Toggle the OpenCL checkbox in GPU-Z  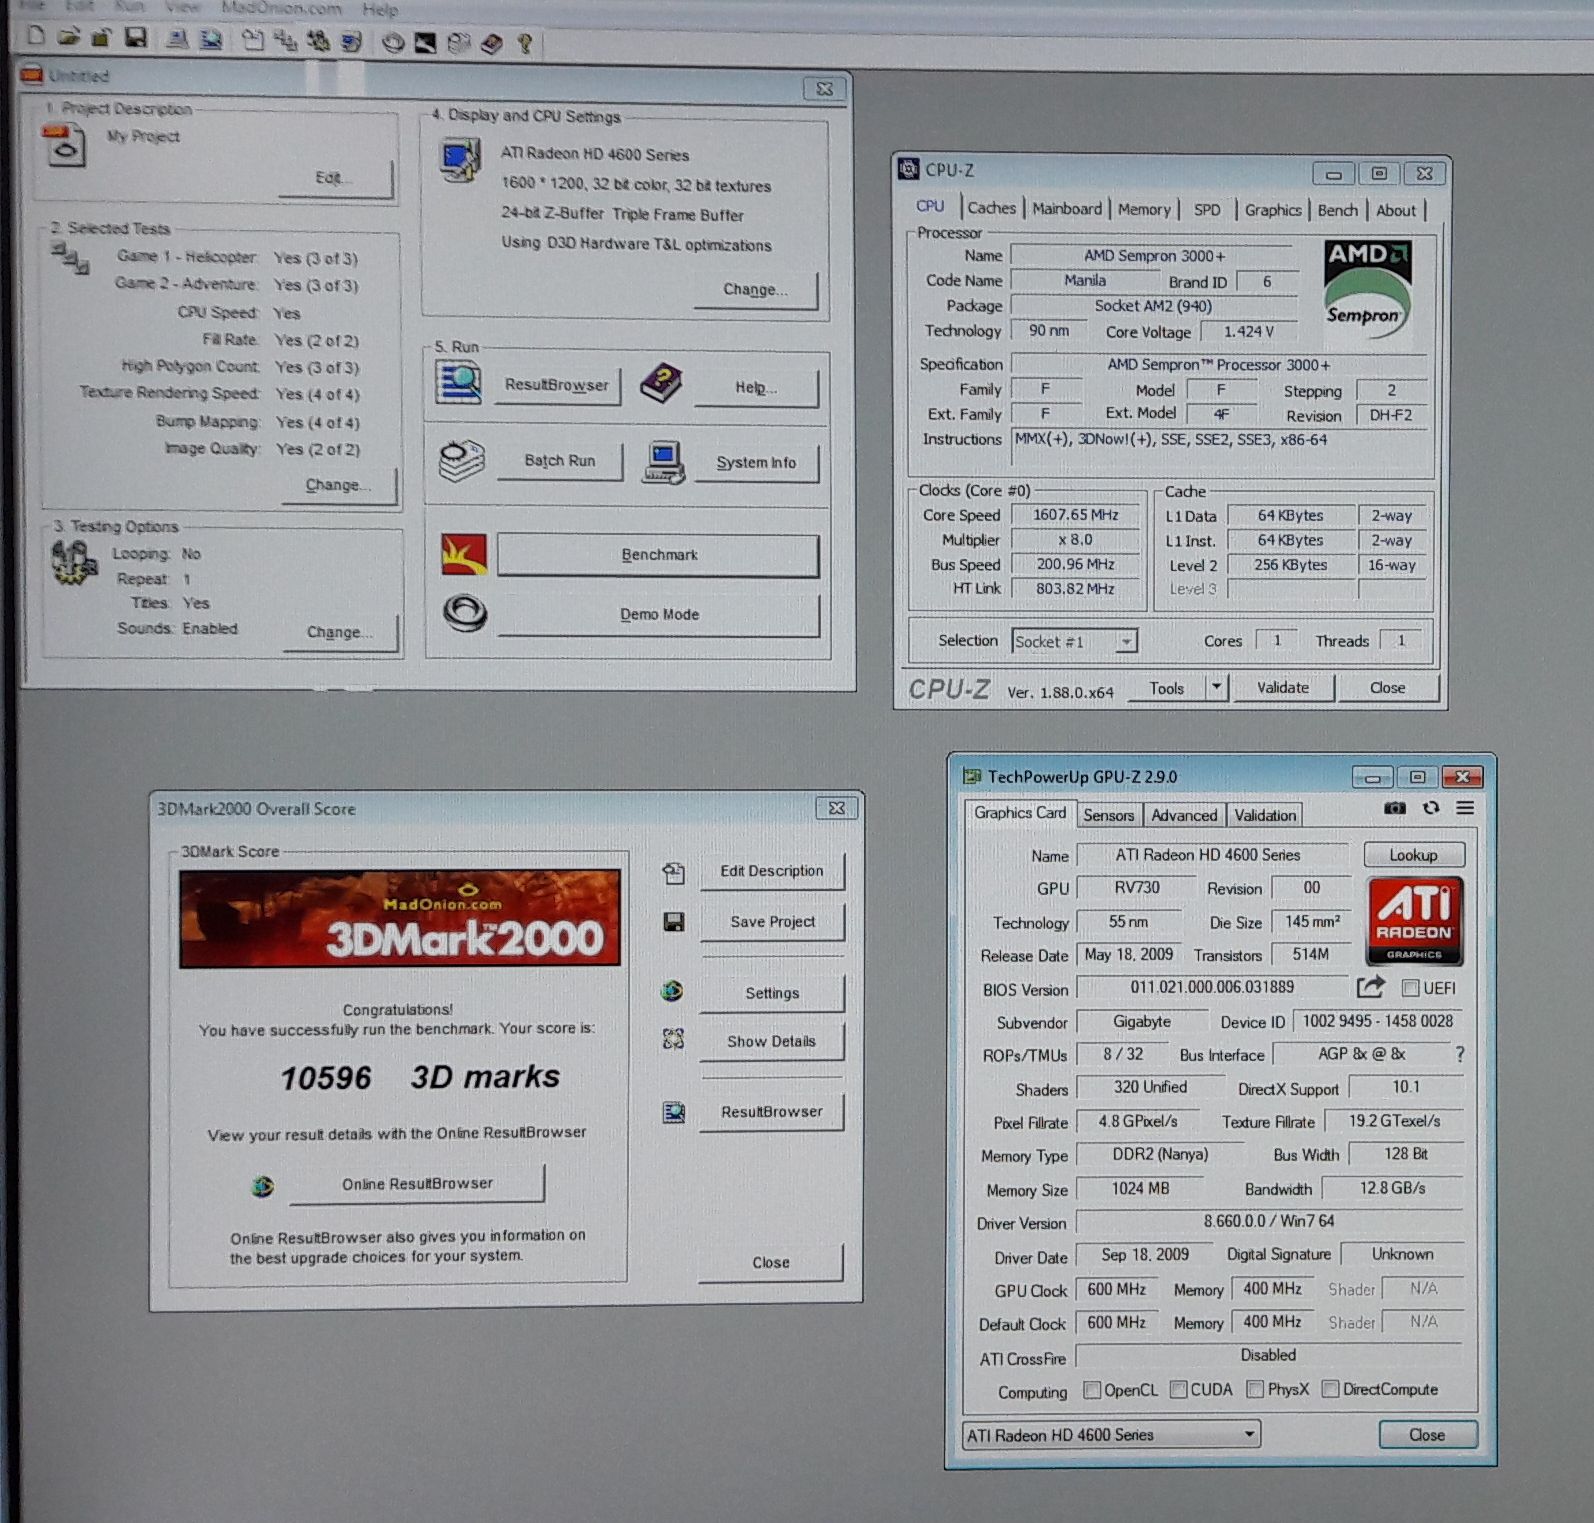[1093, 1390]
